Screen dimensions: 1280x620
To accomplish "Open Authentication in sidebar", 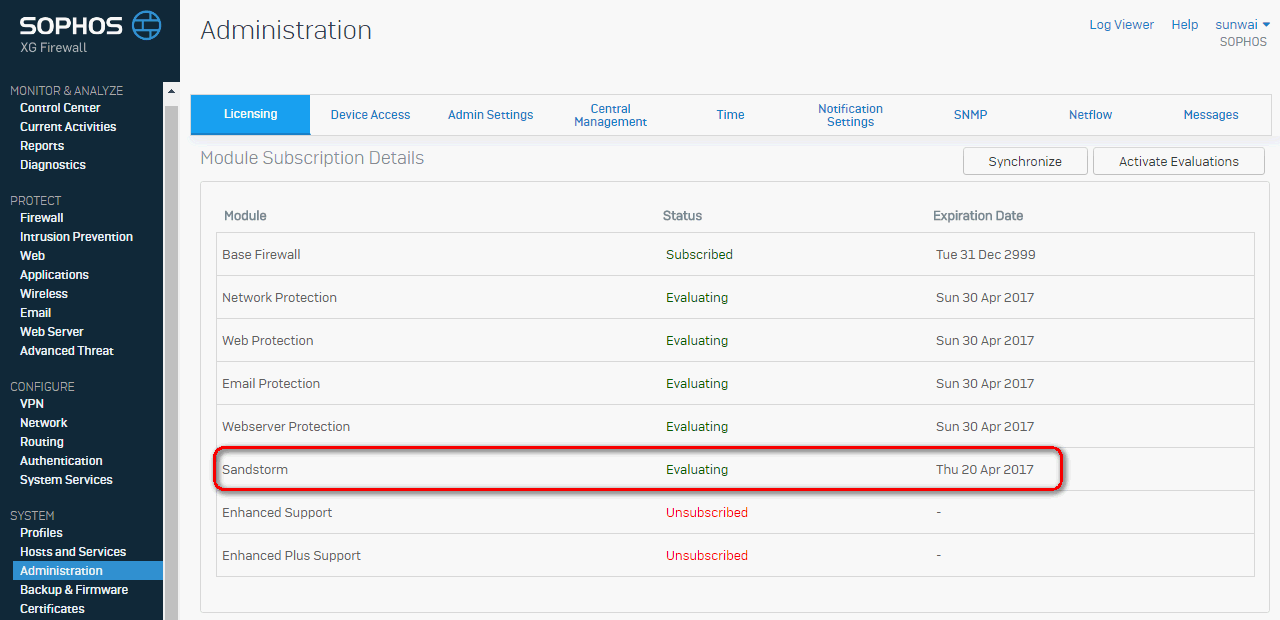I will tap(61, 461).
